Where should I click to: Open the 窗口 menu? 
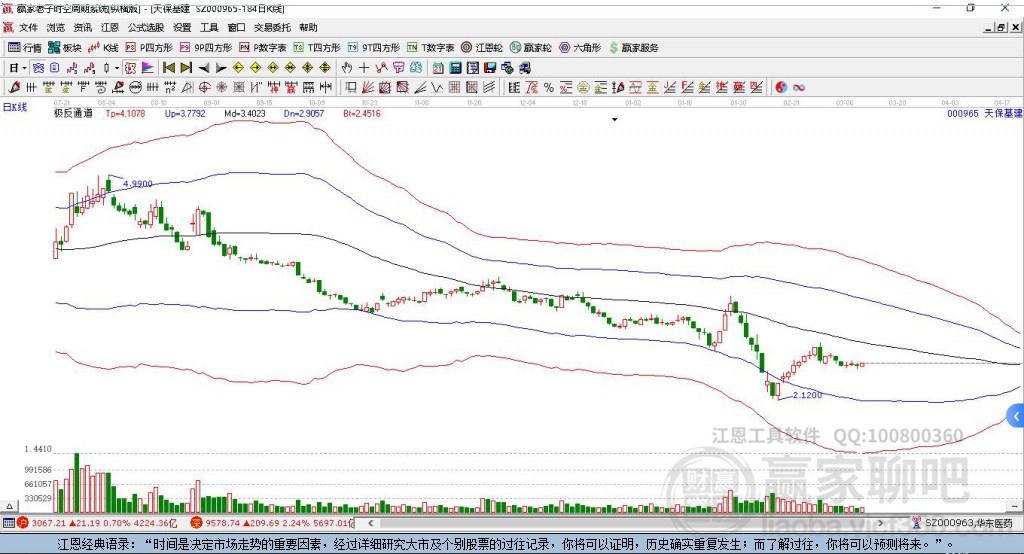click(236, 27)
